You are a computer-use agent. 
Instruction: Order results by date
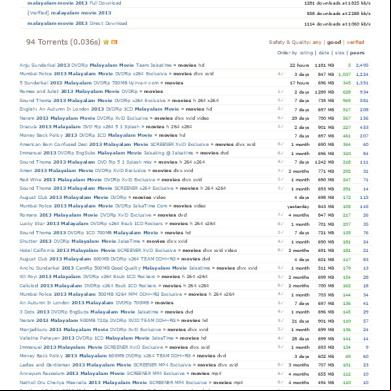pos(324,53)
